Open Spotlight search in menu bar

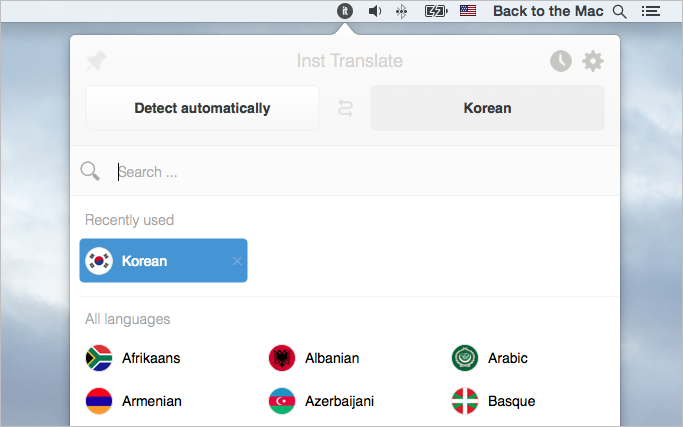point(619,11)
